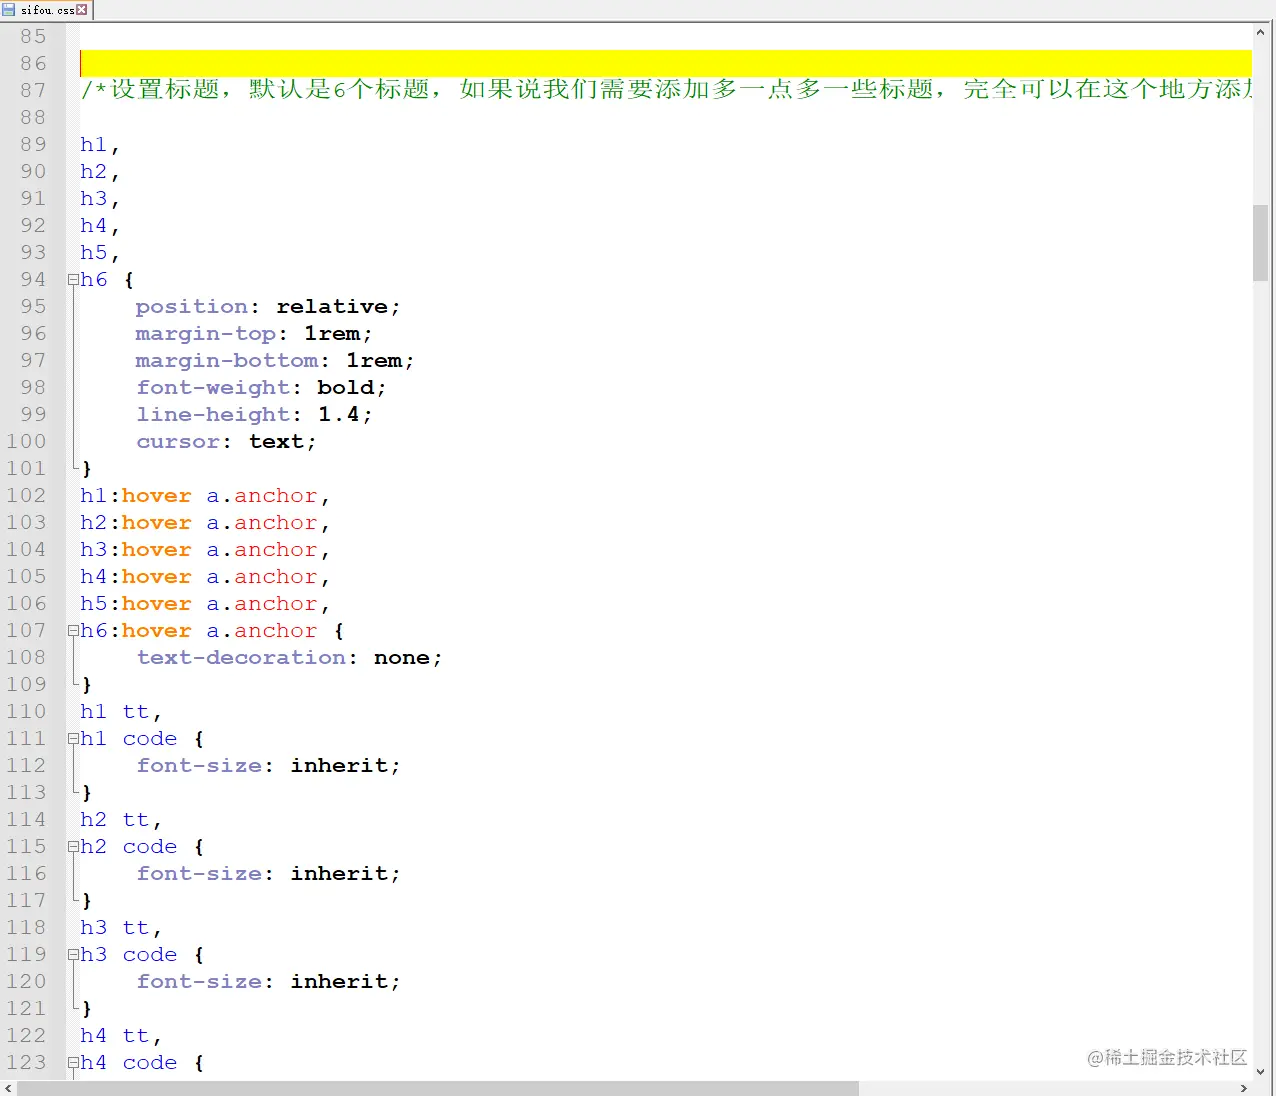This screenshot has height=1096, width=1276.
Task: Click the 'font-weight' property
Action: click(213, 388)
